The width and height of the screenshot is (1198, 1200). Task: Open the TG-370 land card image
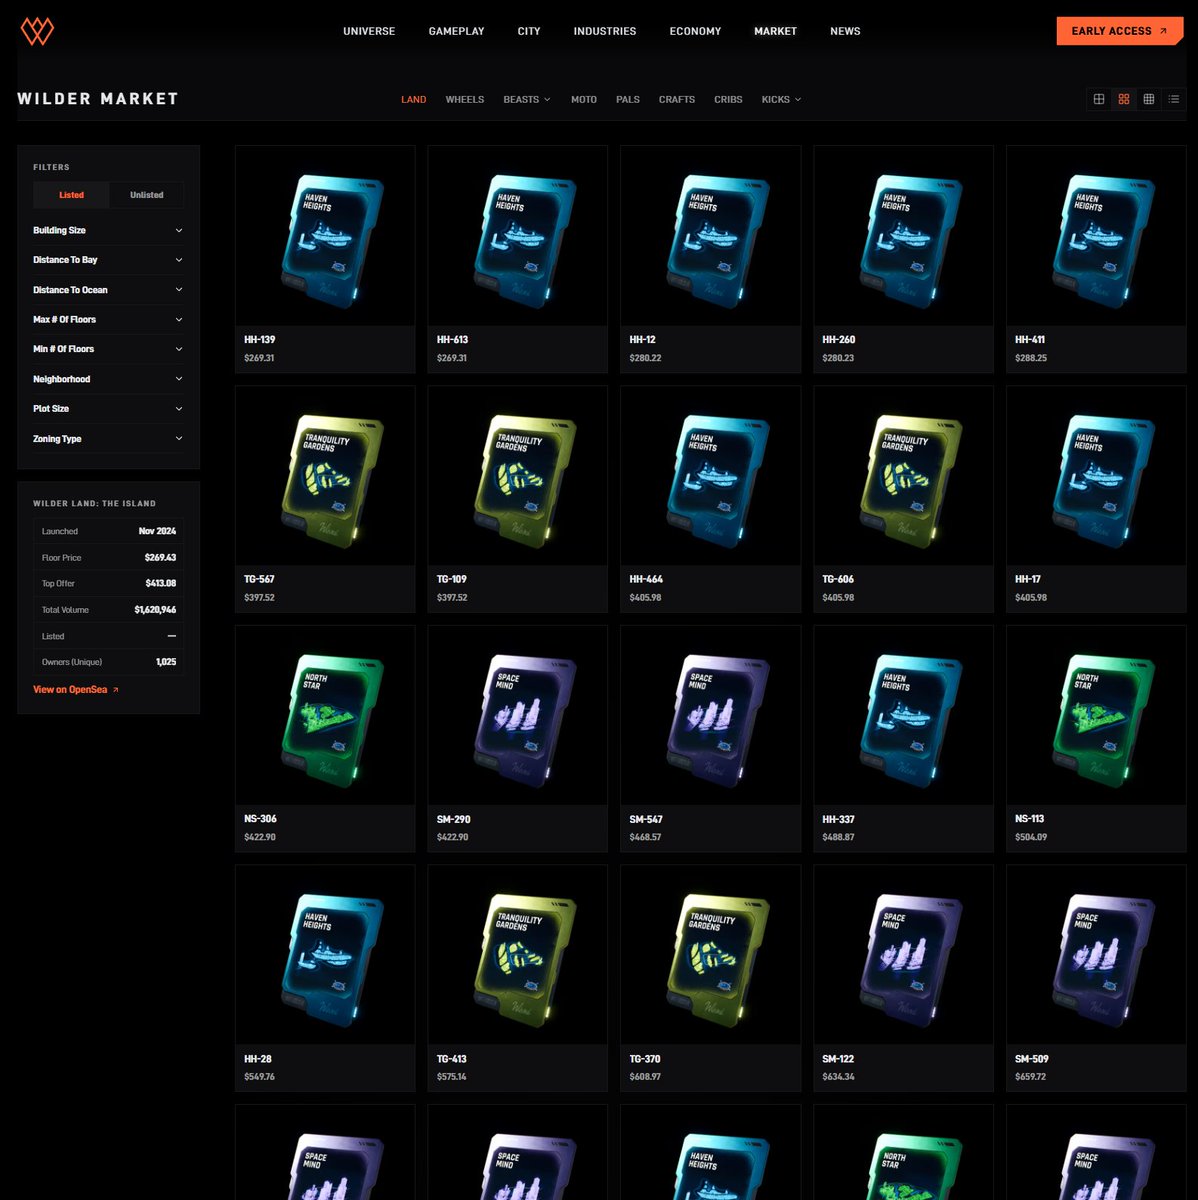pyautogui.click(x=711, y=955)
